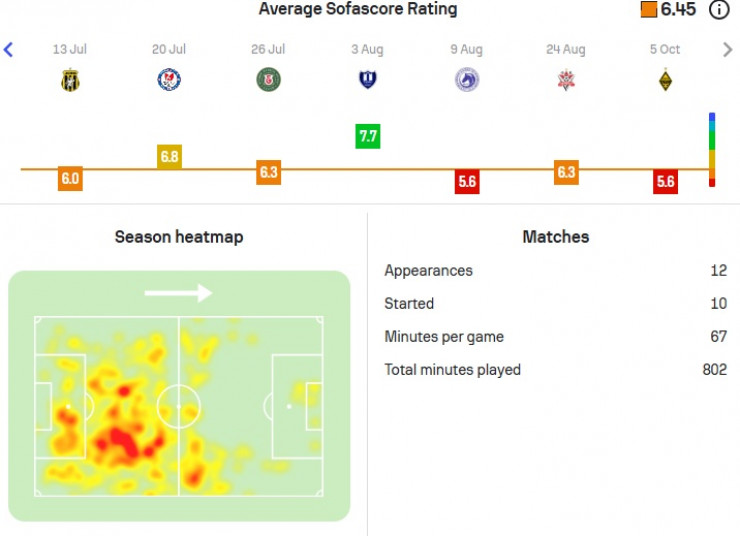The width and height of the screenshot is (740, 536).
Task: Select the 6.0 rating marker
Action: tap(70, 179)
